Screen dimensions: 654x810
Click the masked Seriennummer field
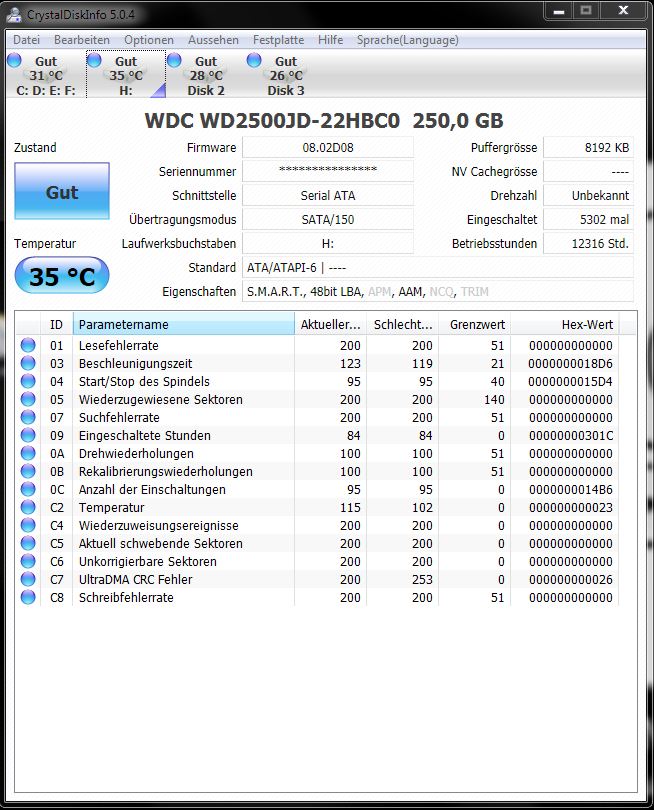(328, 171)
